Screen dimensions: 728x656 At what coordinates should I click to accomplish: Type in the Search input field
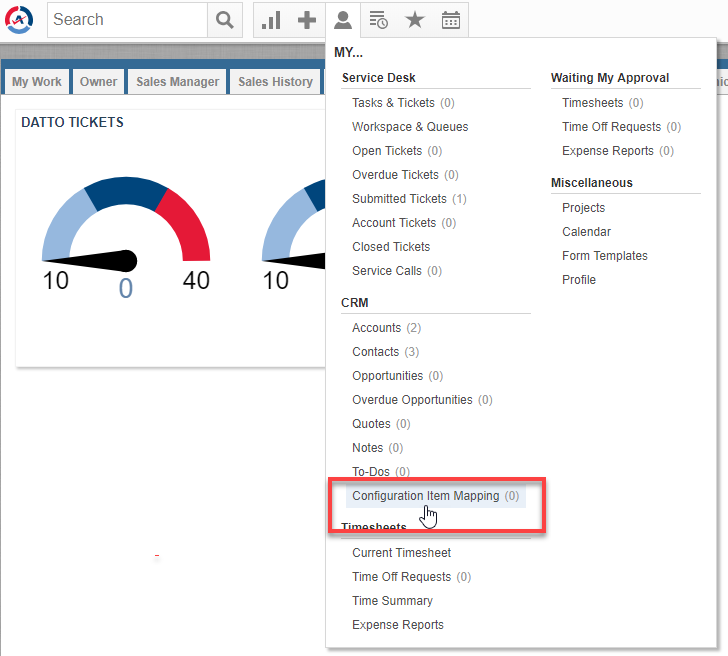(x=127, y=20)
